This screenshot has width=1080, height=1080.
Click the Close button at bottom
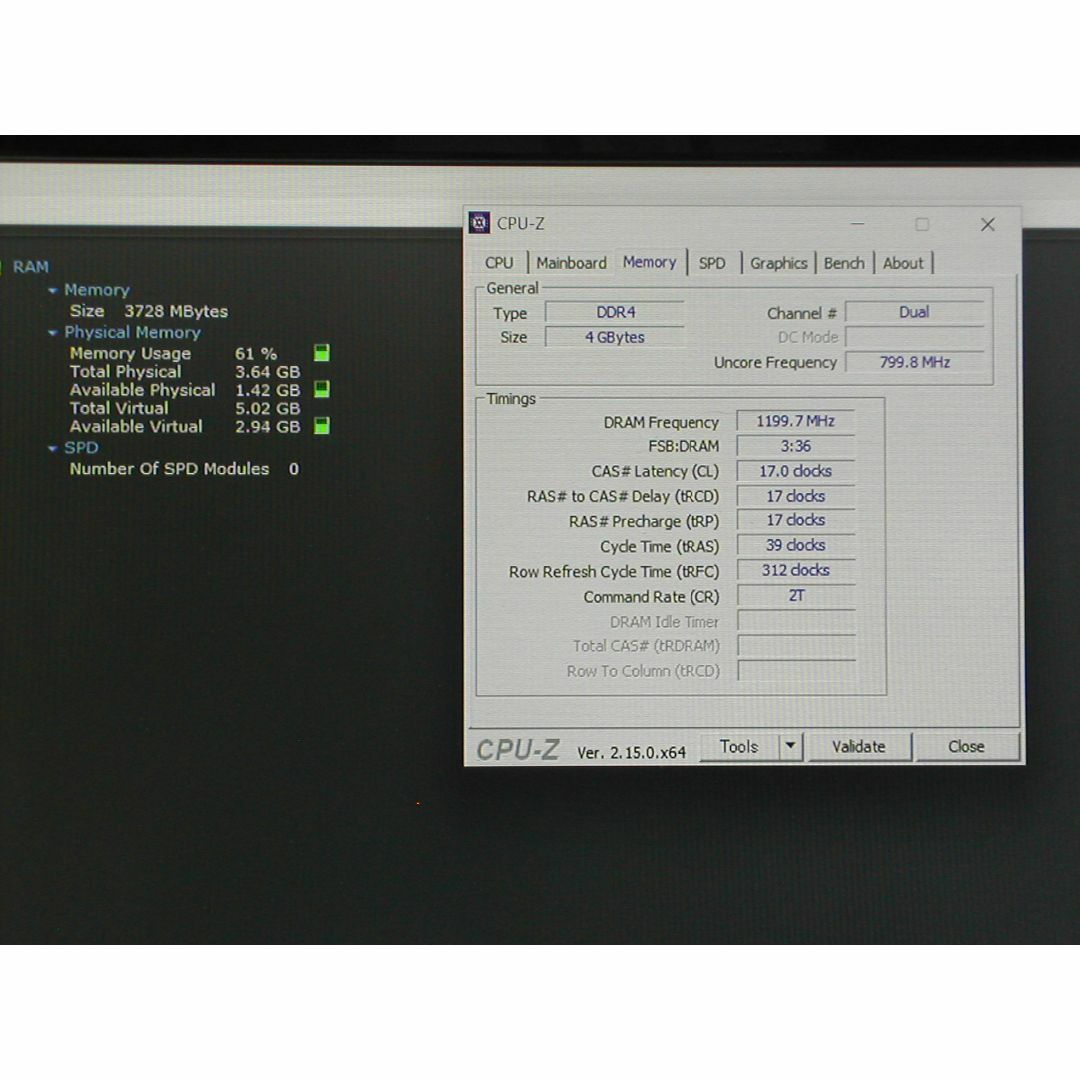coord(966,747)
